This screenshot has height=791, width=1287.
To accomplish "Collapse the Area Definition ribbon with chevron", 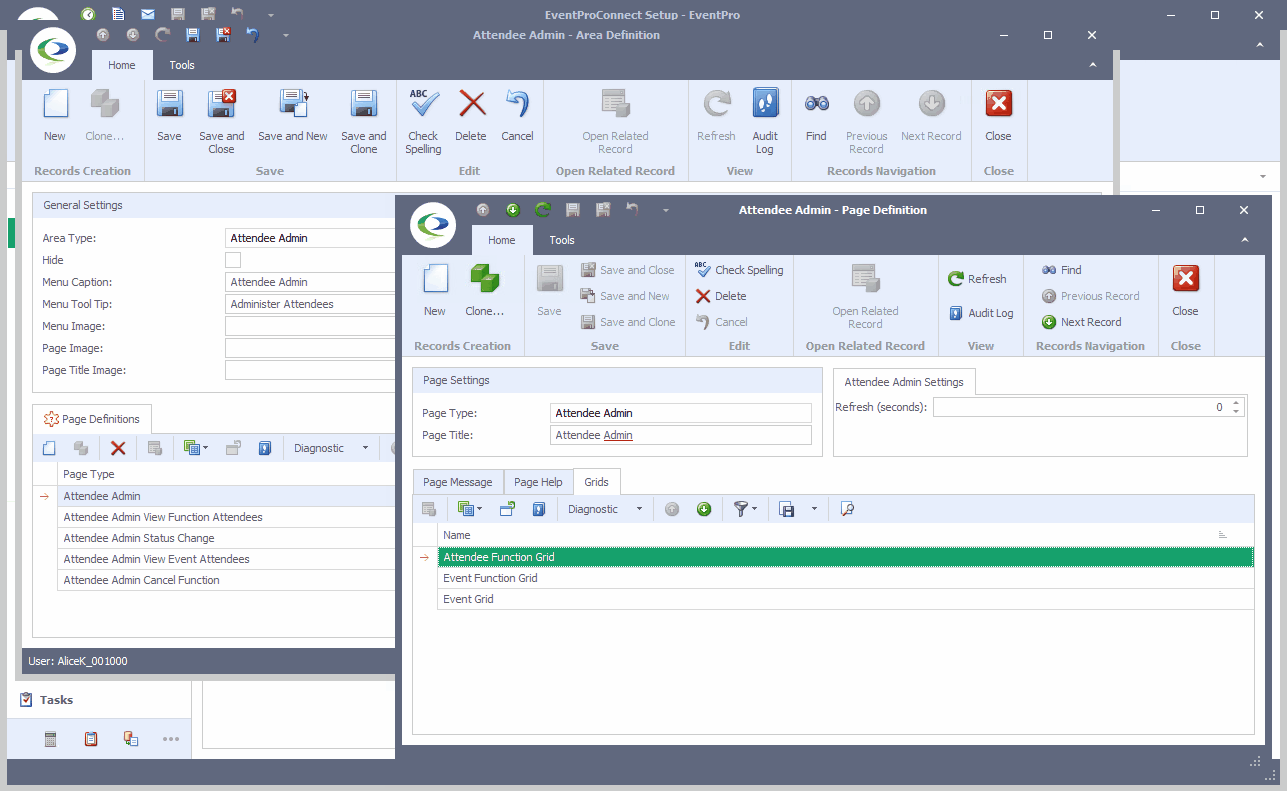I will click(x=1092, y=65).
